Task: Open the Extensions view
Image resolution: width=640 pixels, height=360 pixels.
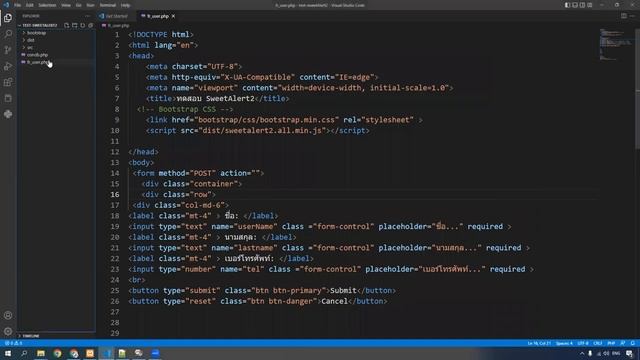Action: tap(8, 82)
